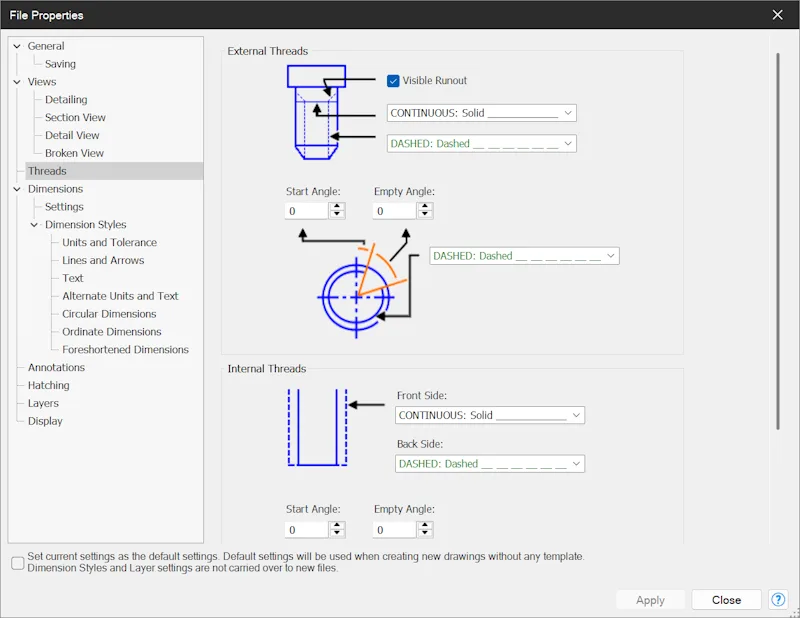The width and height of the screenshot is (800, 618).
Task: Click the Apply button
Action: [650, 600]
